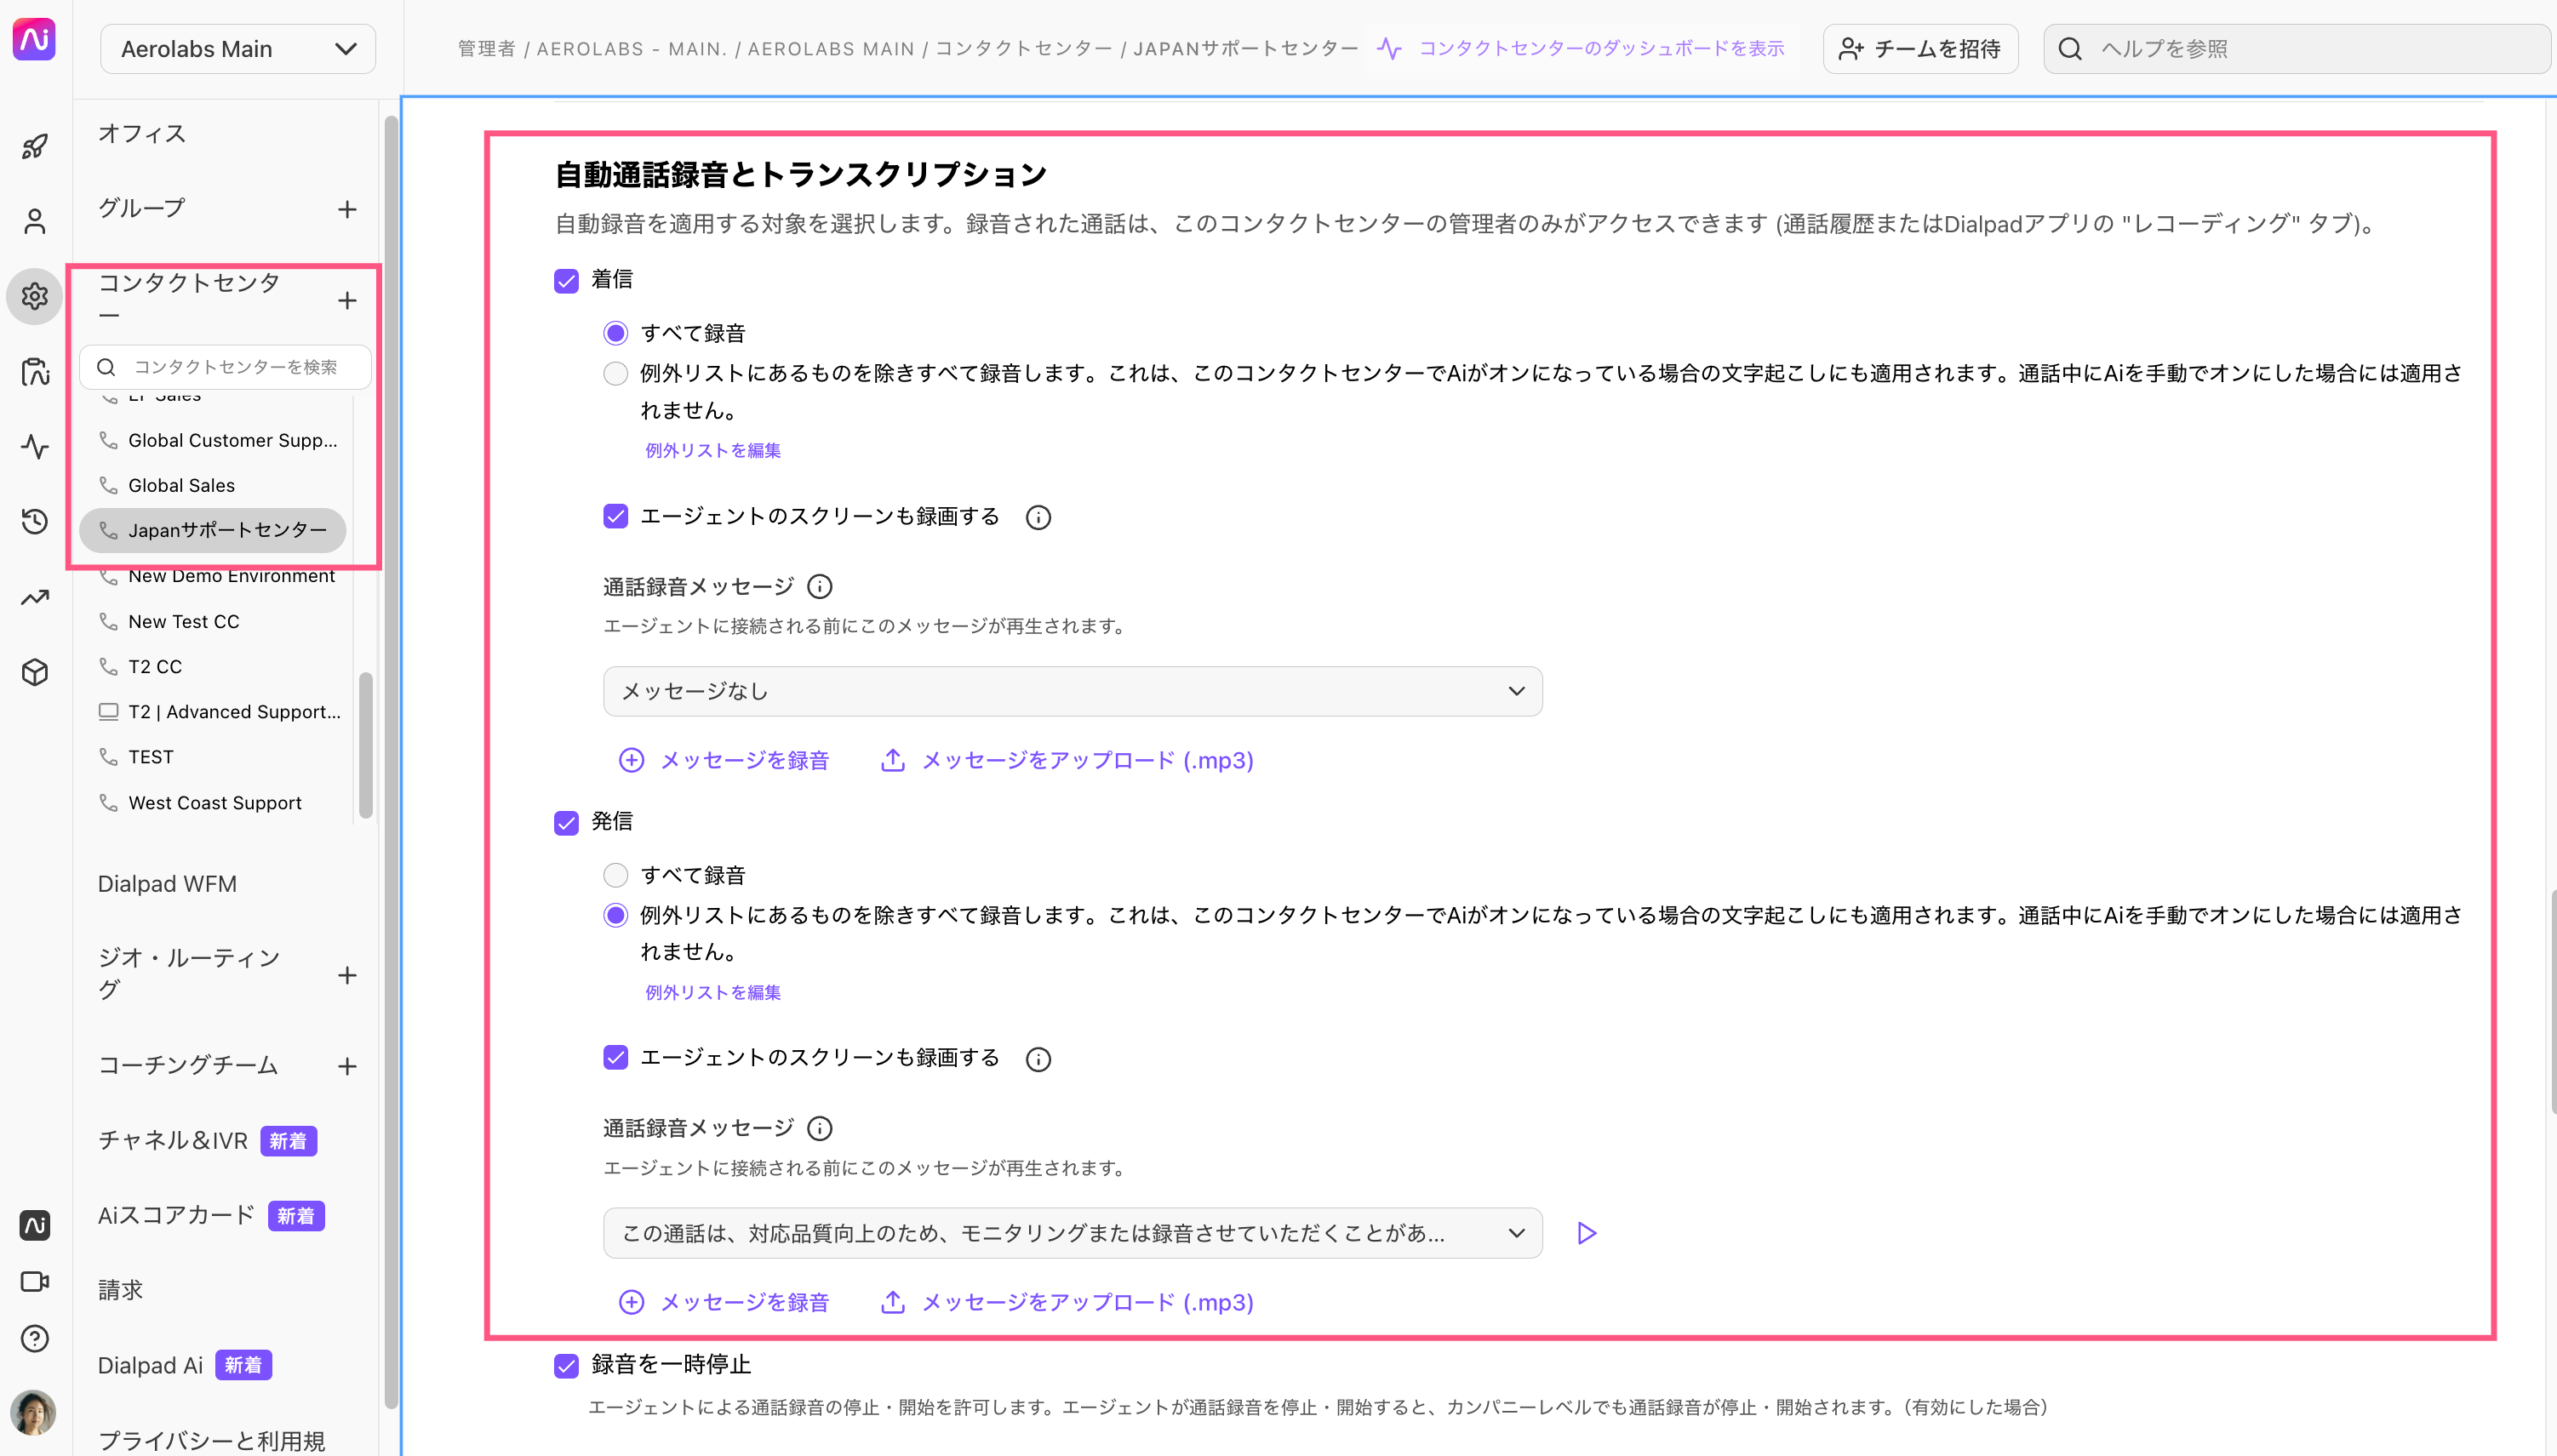The height and width of the screenshot is (1456, 2557).
Task: Open the video meeting camera icon
Action: click(35, 1281)
